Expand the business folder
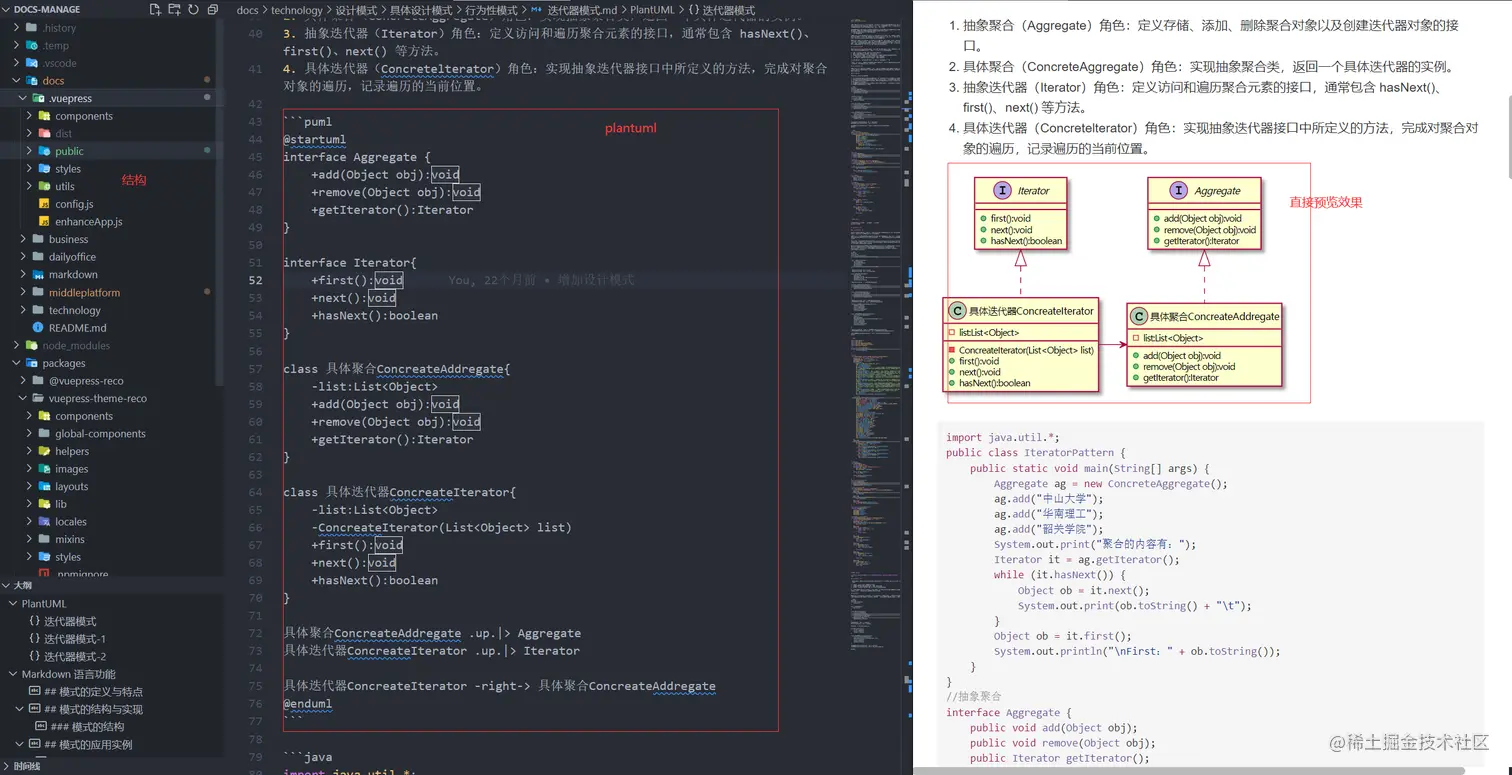1512x775 pixels. 23,239
